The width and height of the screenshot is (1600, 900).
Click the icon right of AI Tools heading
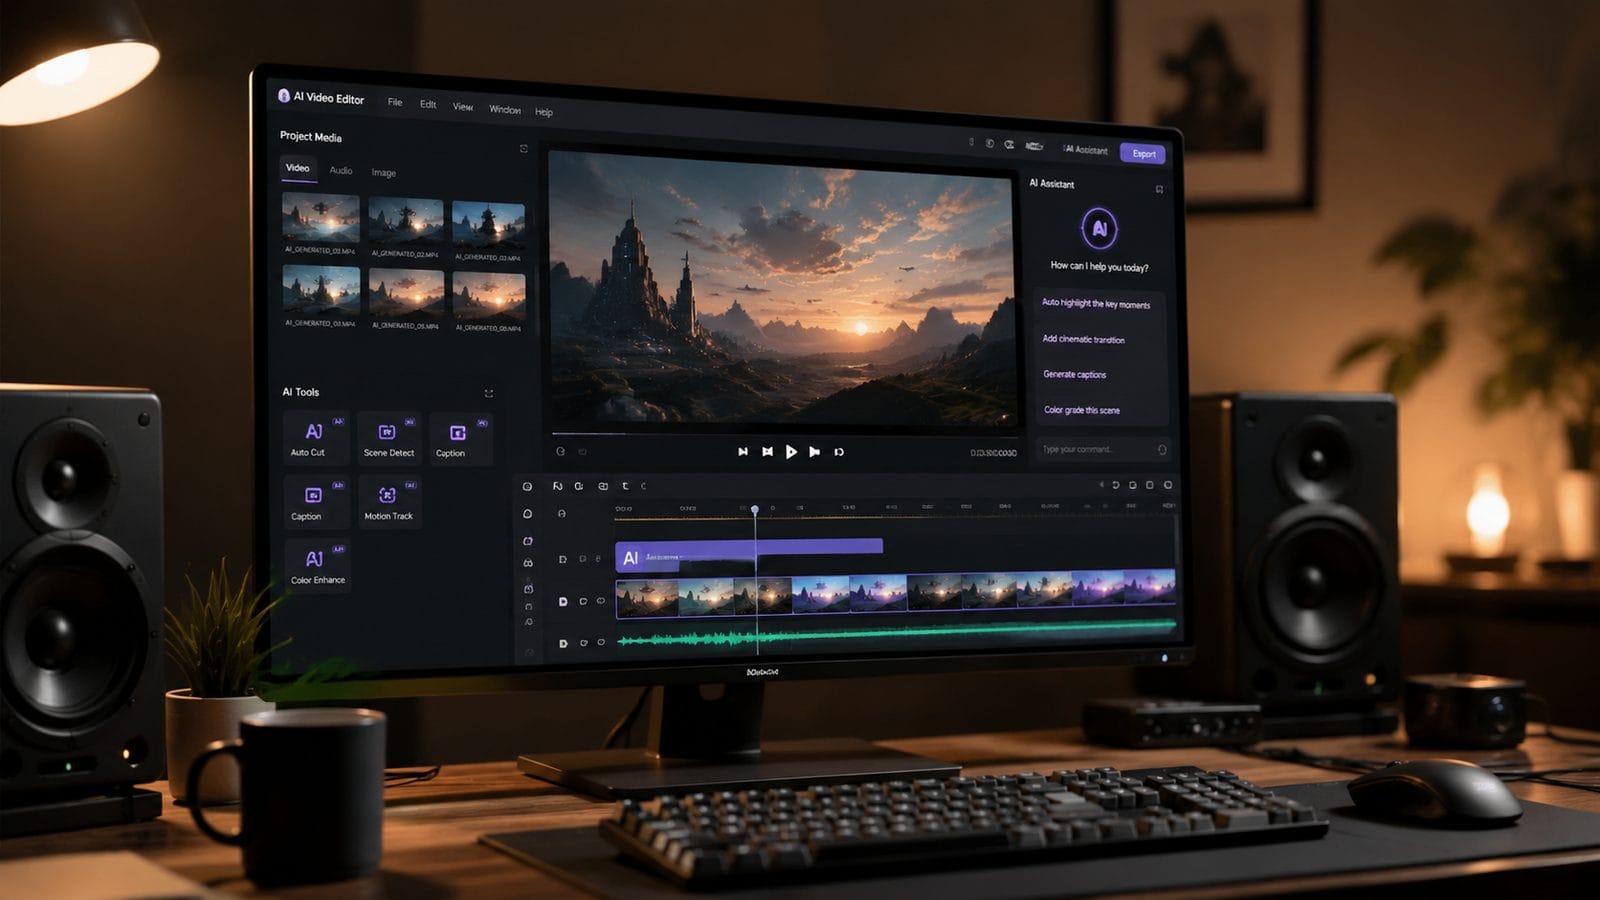pos(489,393)
